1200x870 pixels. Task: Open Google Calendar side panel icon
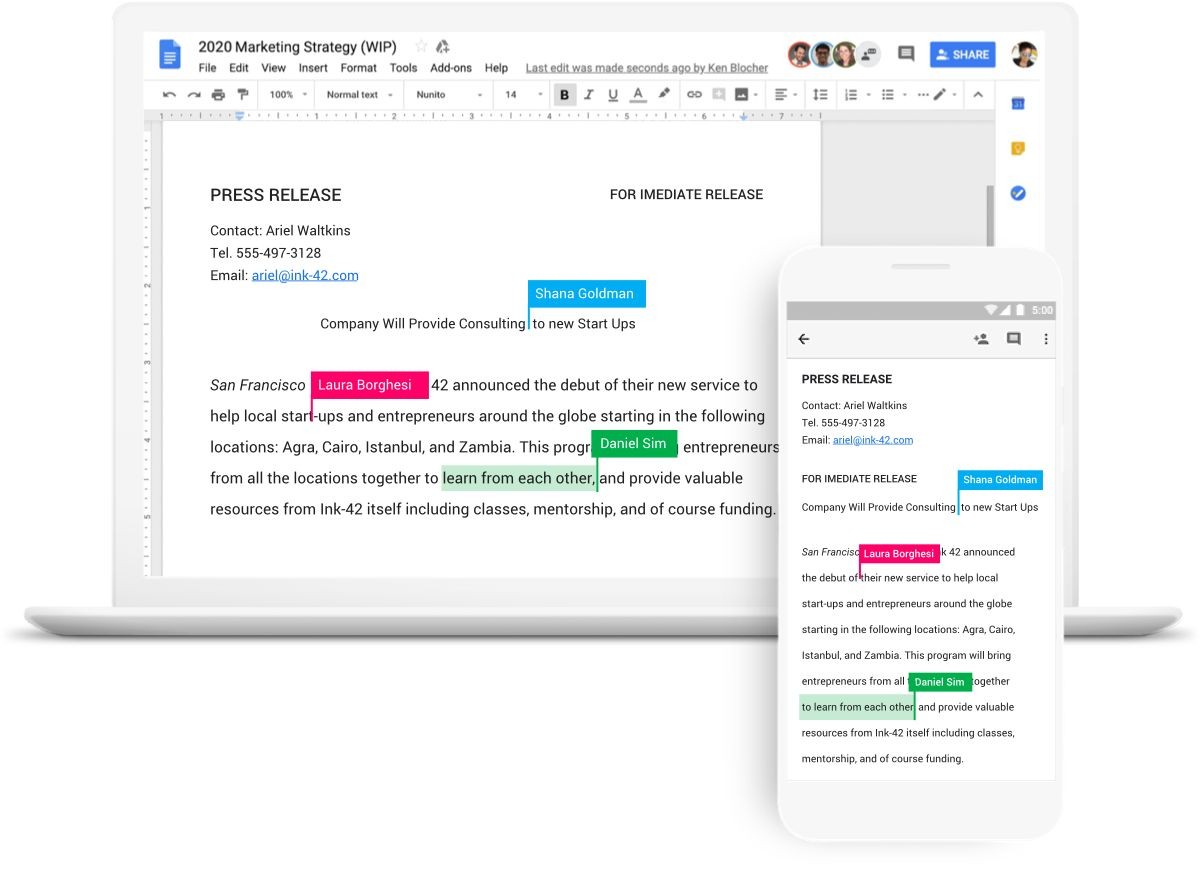point(1018,104)
